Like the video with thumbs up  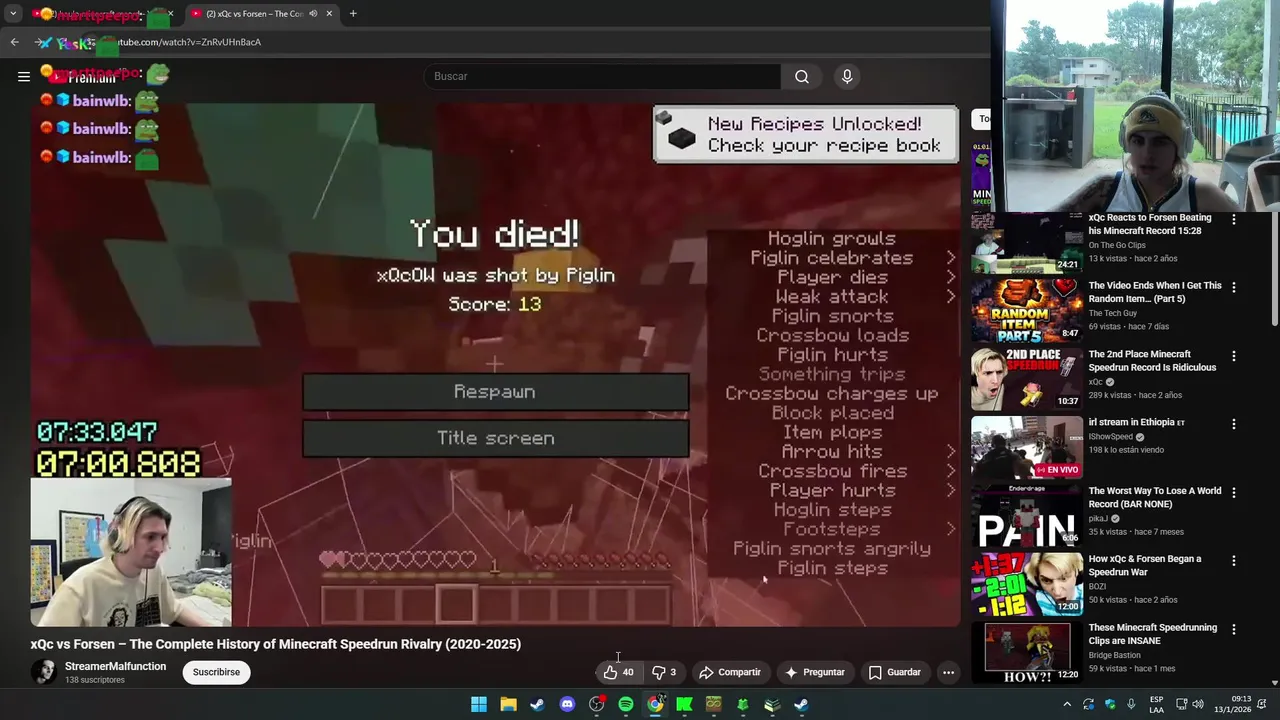pyautogui.click(x=619, y=672)
